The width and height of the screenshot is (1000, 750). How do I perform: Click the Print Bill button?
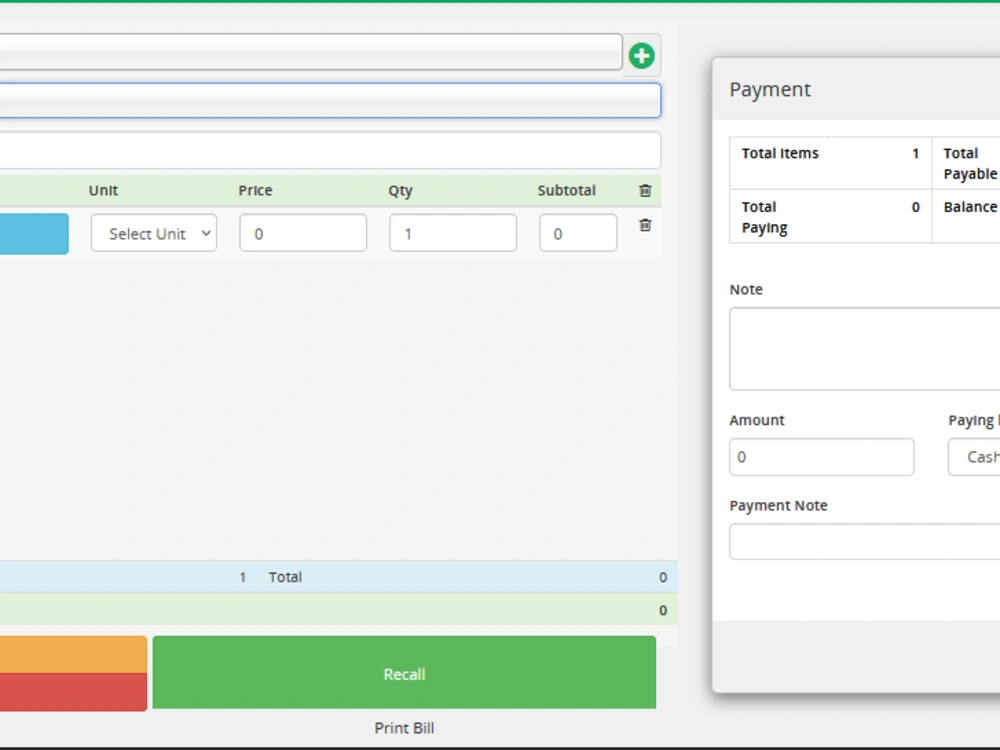pyautogui.click(x=404, y=728)
